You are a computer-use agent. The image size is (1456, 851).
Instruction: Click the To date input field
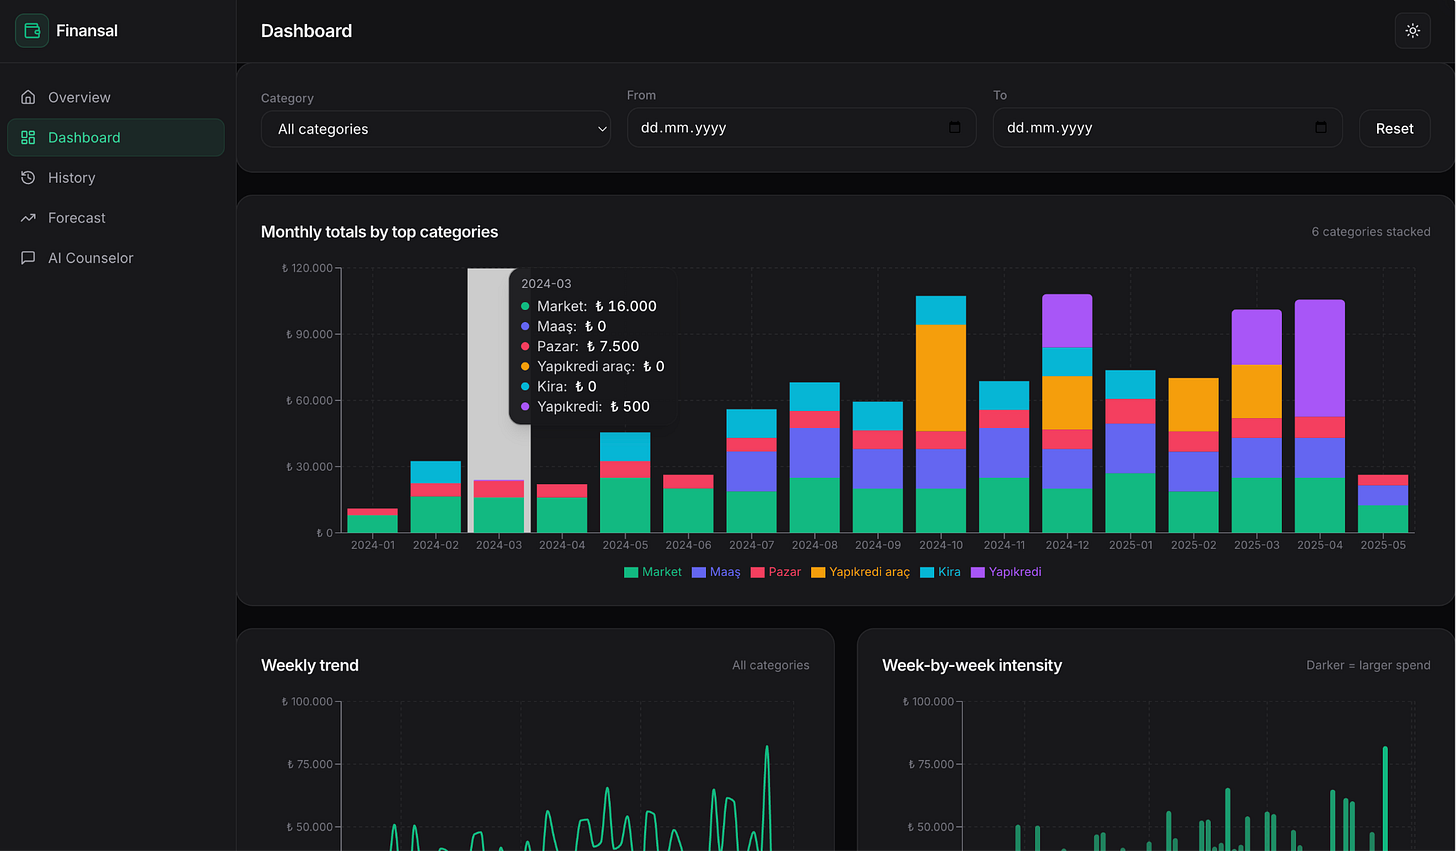click(1167, 128)
